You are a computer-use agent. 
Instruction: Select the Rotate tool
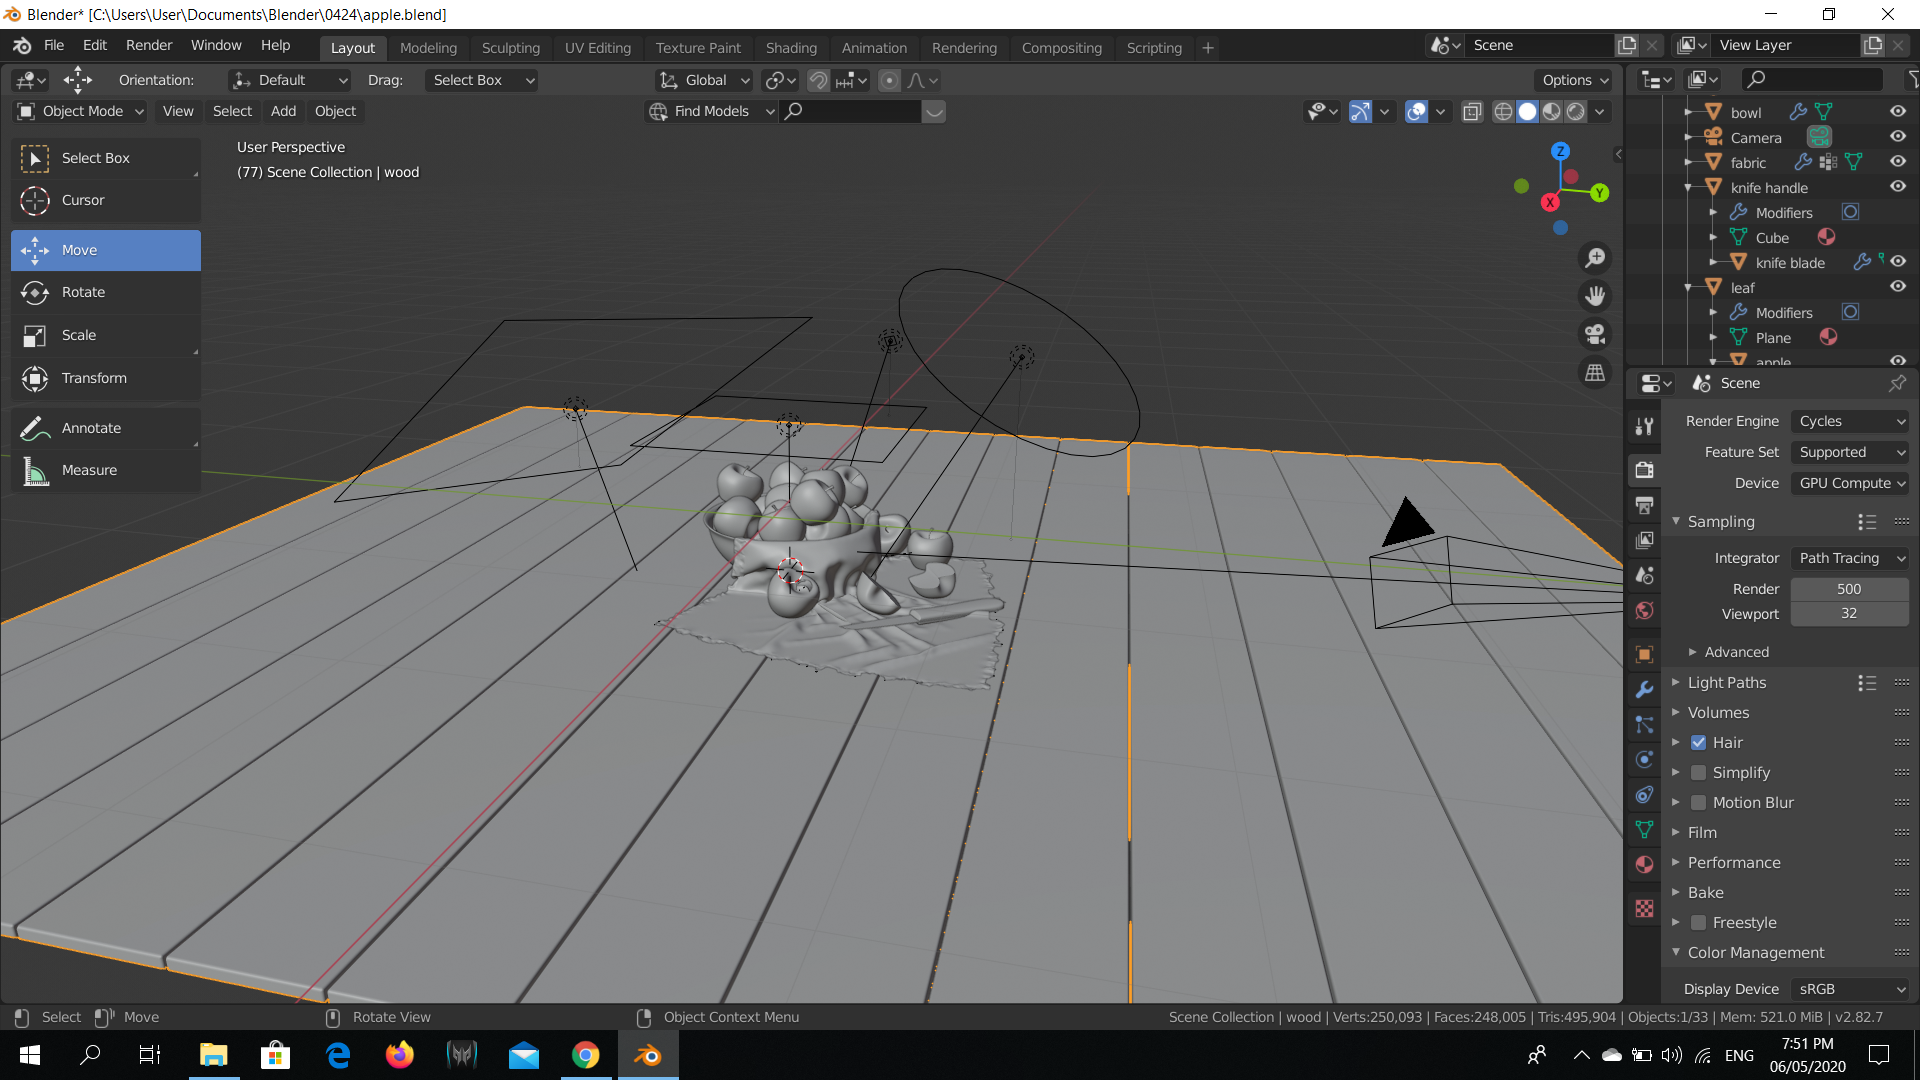click(83, 292)
